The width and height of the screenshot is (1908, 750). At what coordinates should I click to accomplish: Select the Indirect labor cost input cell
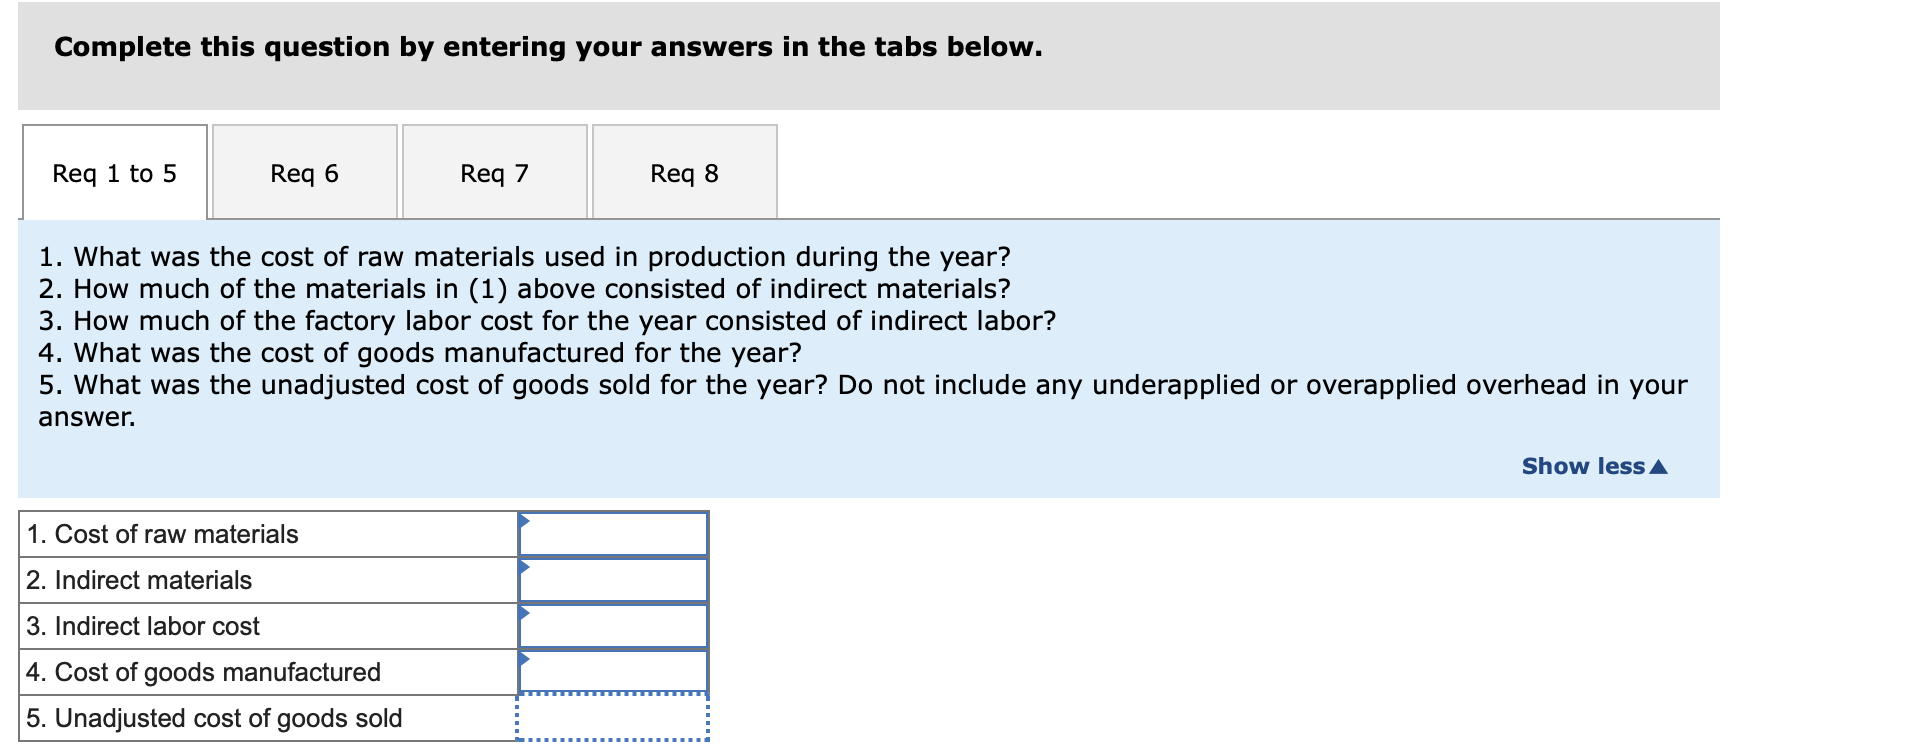(x=613, y=627)
